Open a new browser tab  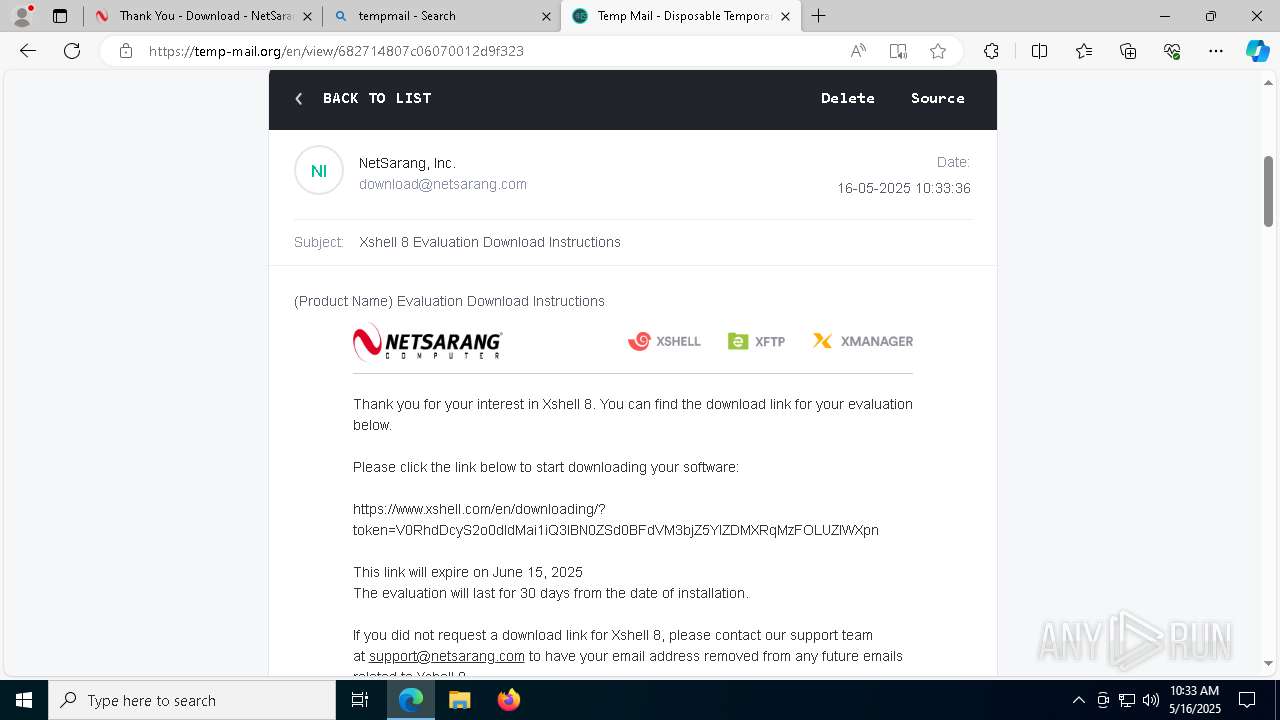point(819,16)
